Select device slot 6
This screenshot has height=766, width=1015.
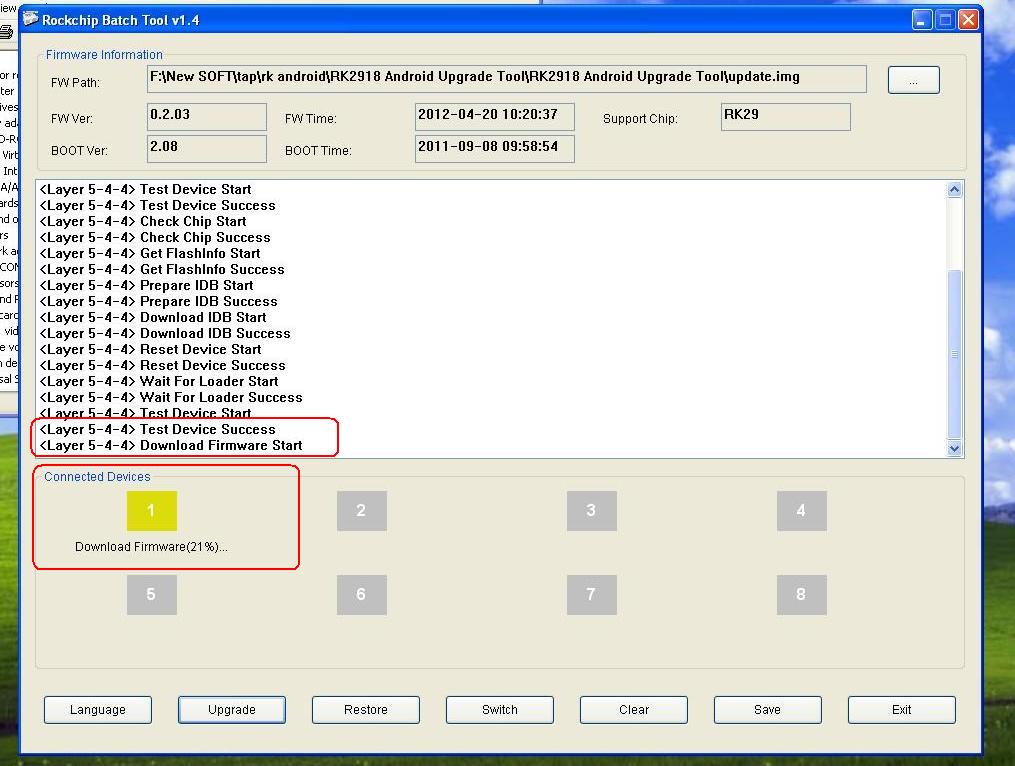click(362, 594)
